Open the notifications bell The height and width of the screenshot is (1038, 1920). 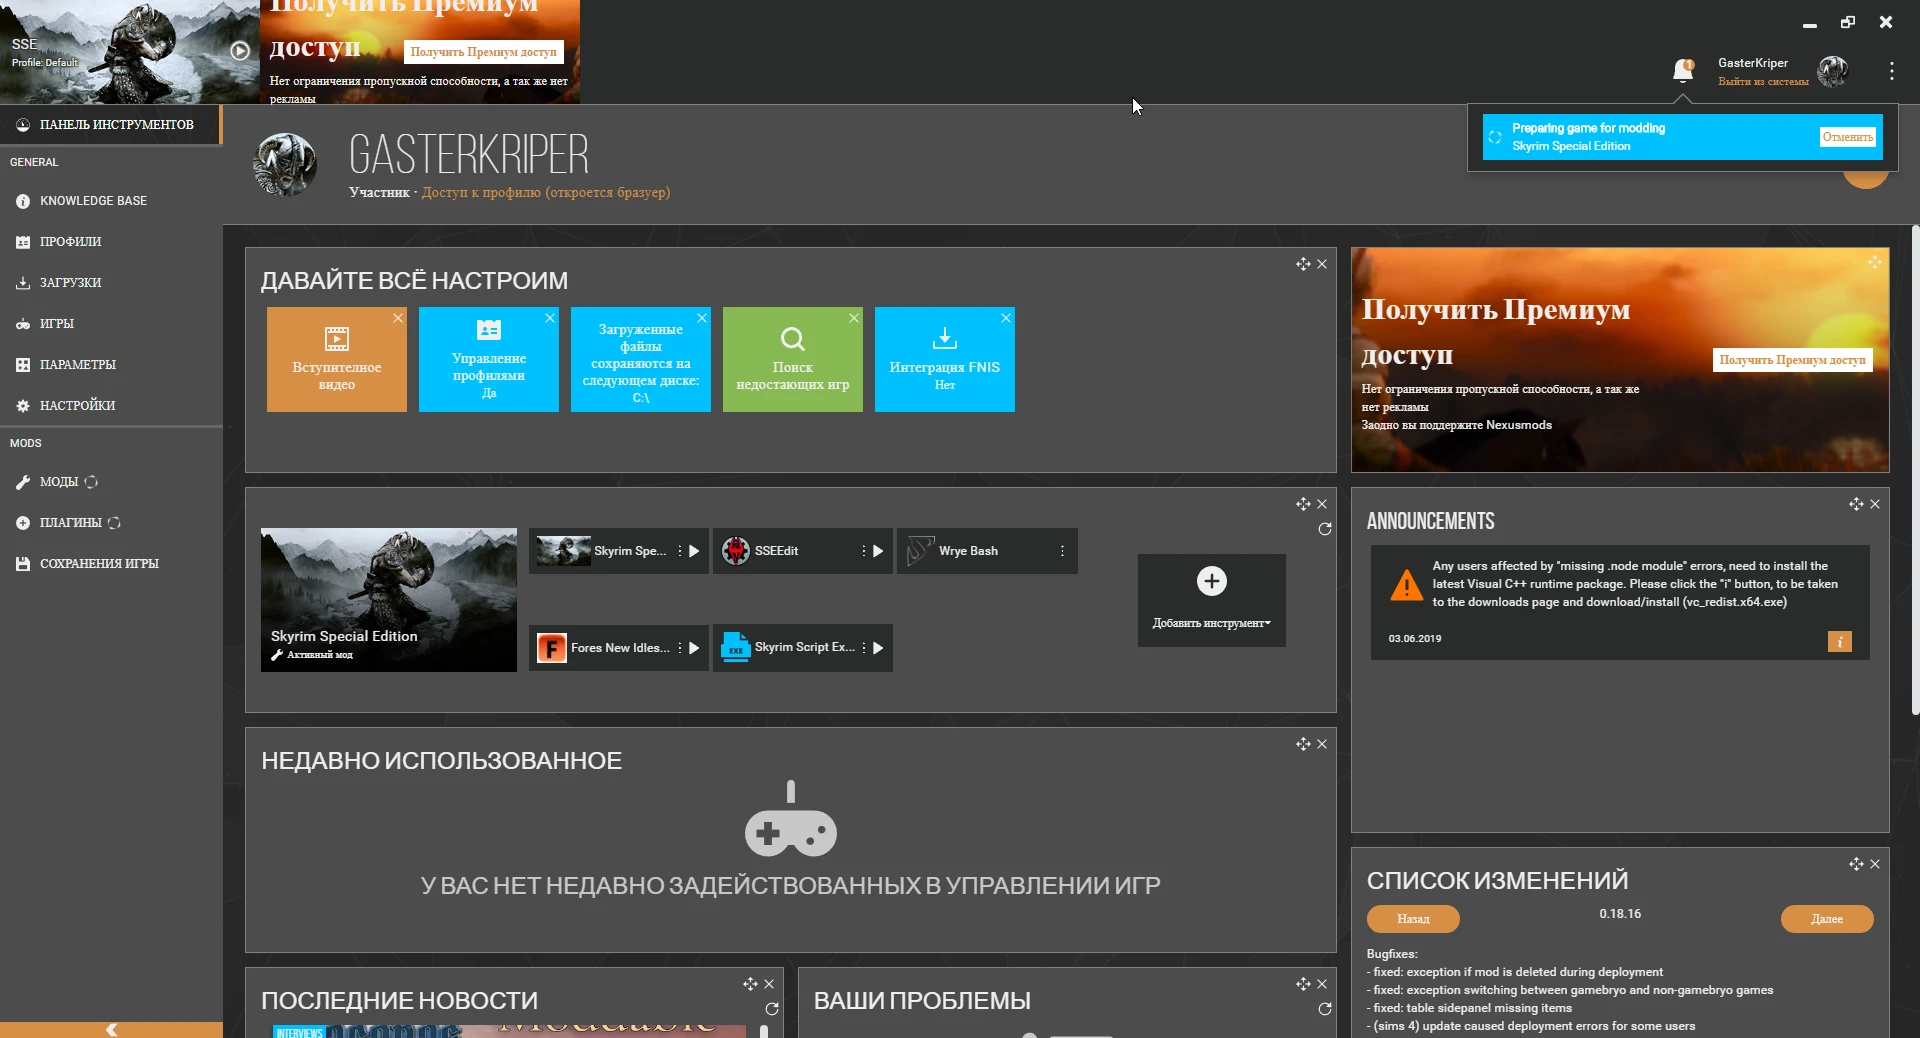coord(1683,71)
